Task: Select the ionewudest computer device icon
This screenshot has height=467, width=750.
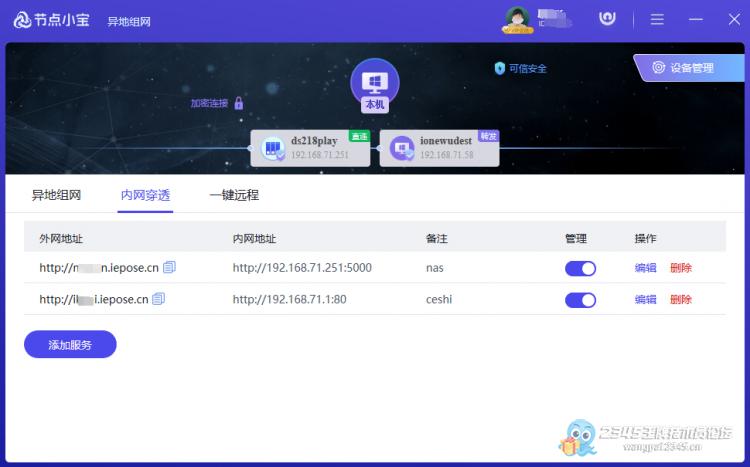Action: pyautogui.click(x=402, y=148)
